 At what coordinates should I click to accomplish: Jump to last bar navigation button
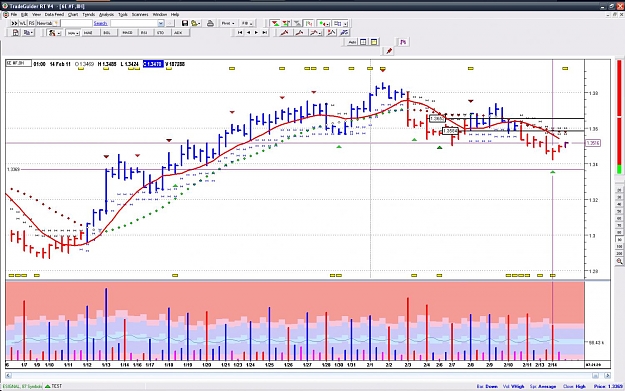(x=264, y=33)
